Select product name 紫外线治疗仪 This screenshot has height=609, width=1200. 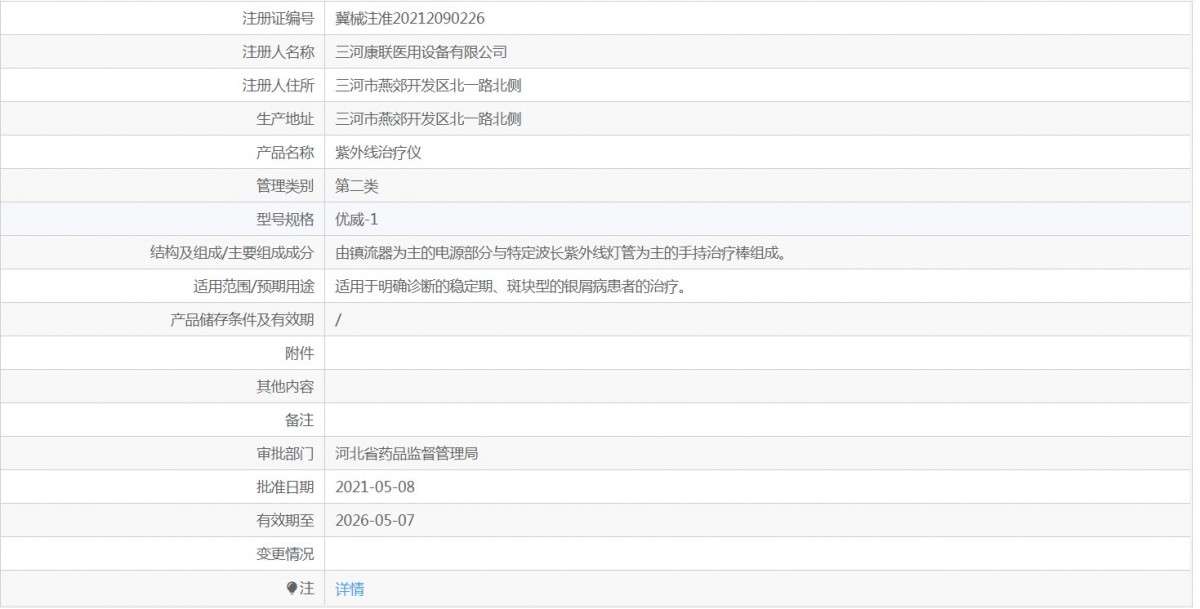point(378,152)
